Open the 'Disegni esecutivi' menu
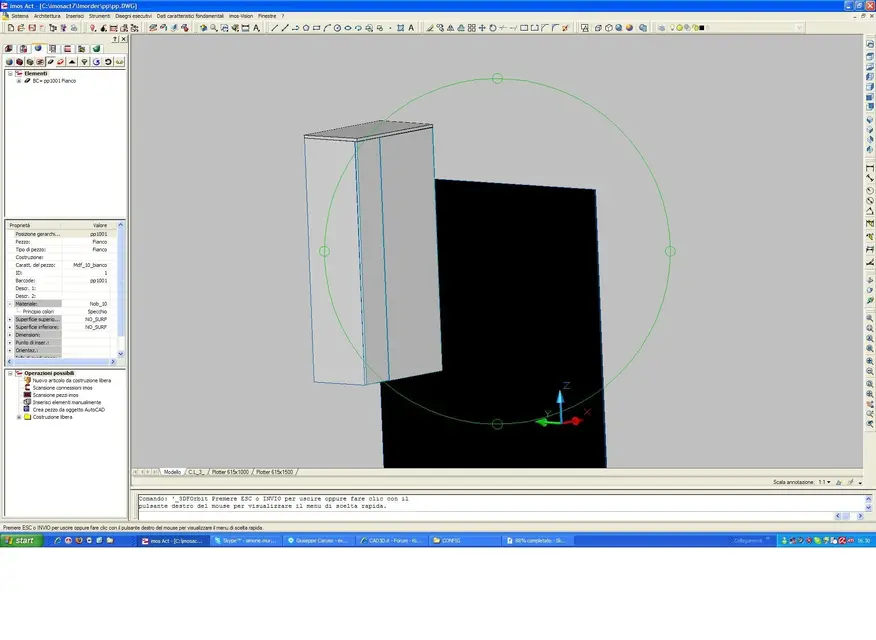 tap(135, 16)
